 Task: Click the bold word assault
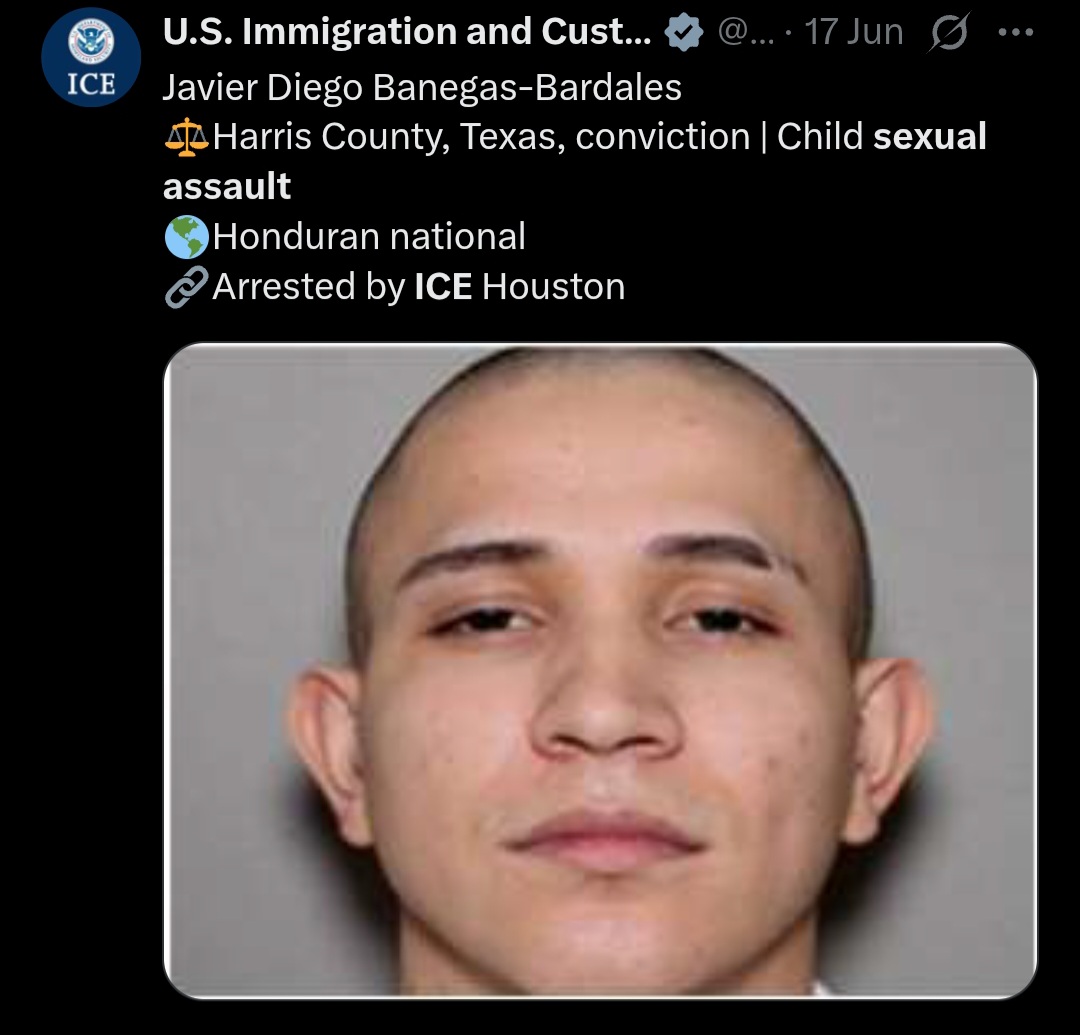click(x=227, y=187)
